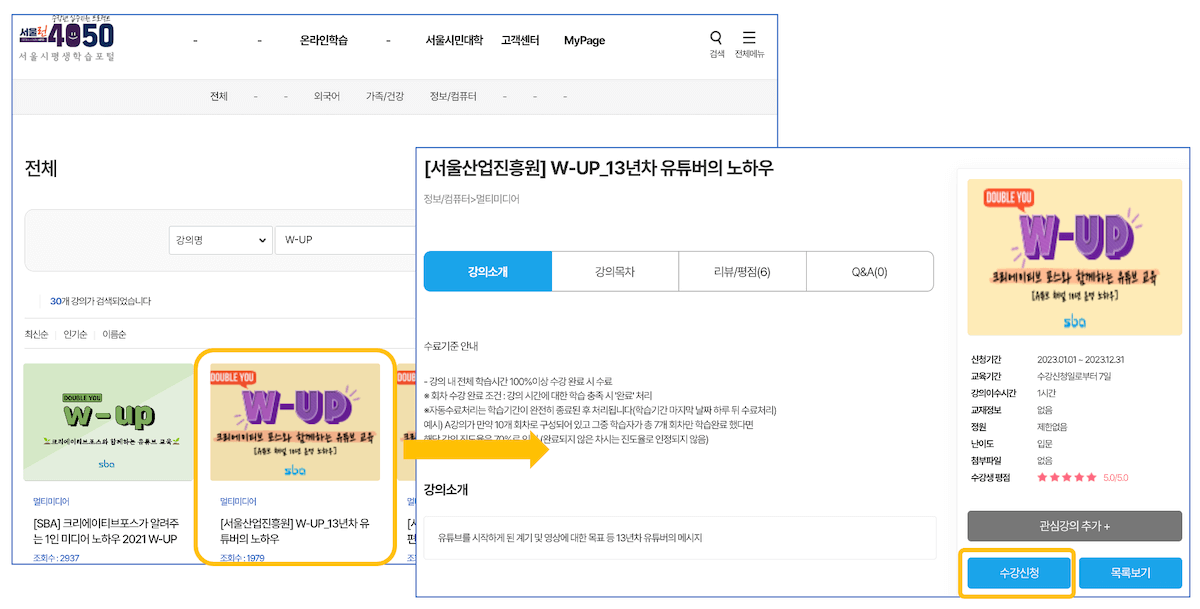Click the 수강신청 enroll button

click(x=1018, y=574)
